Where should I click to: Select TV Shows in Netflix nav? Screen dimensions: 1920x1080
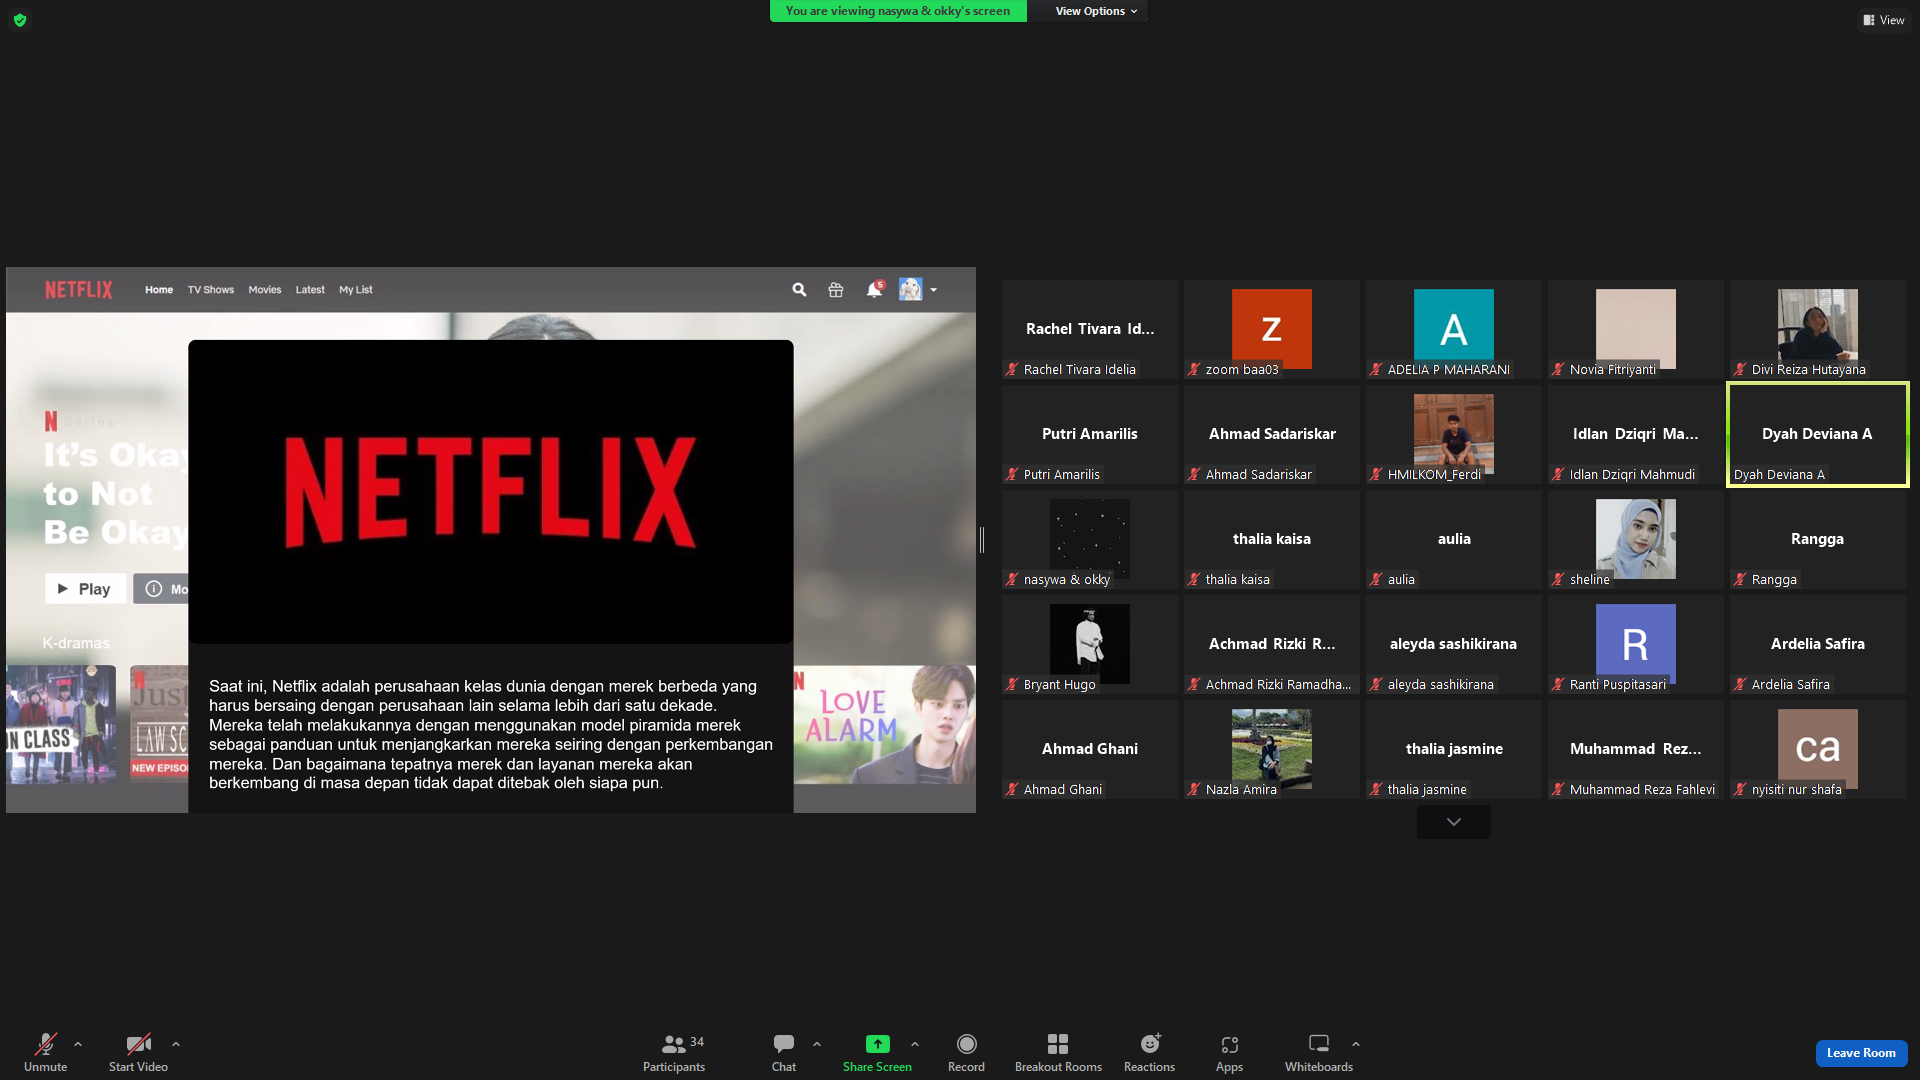click(211, 290)
